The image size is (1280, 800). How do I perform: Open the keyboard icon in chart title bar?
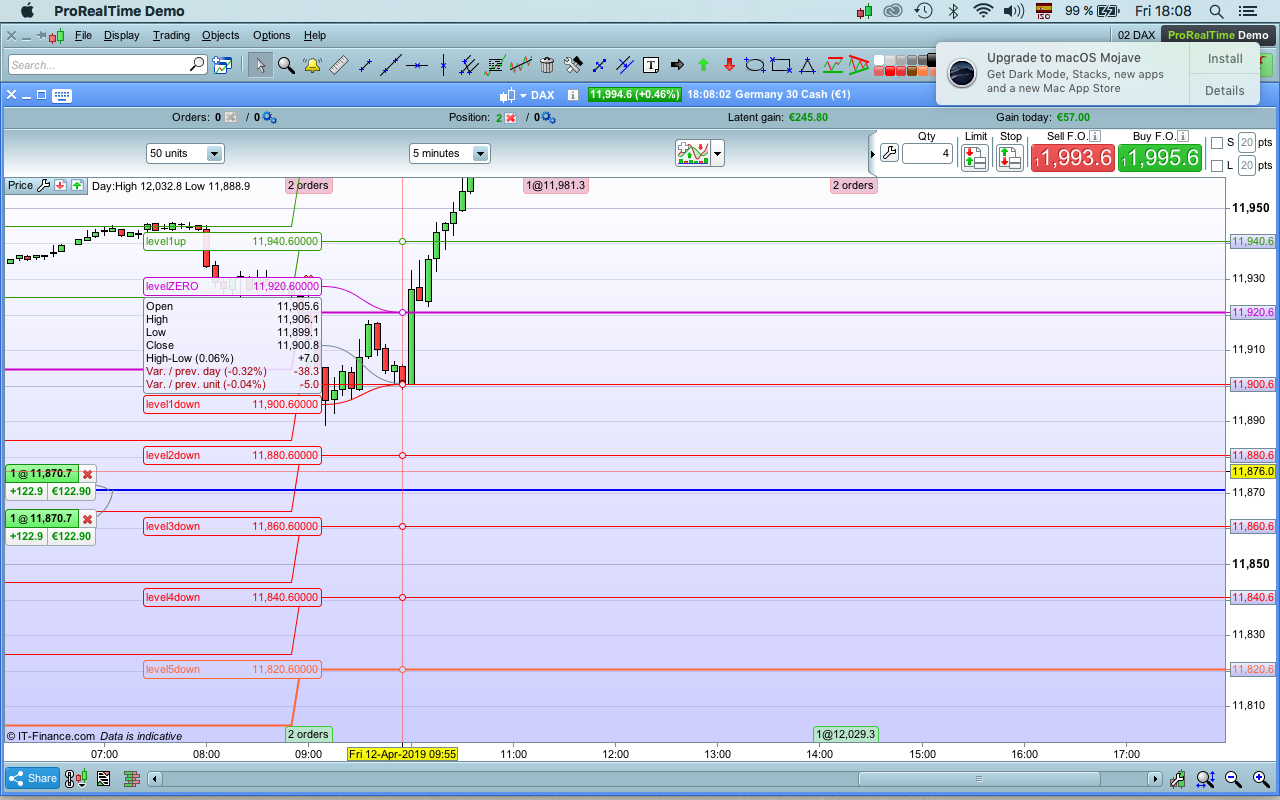(x=61, y=95)
